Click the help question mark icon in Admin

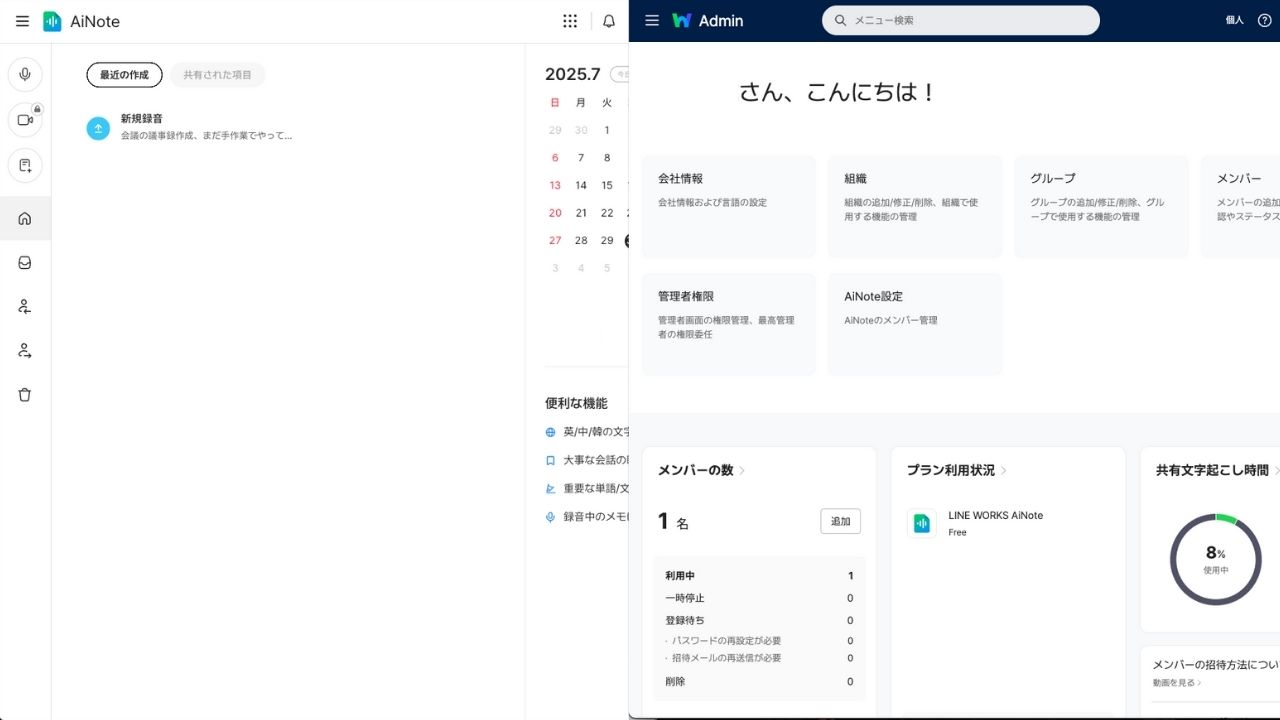pos(1264,20)
